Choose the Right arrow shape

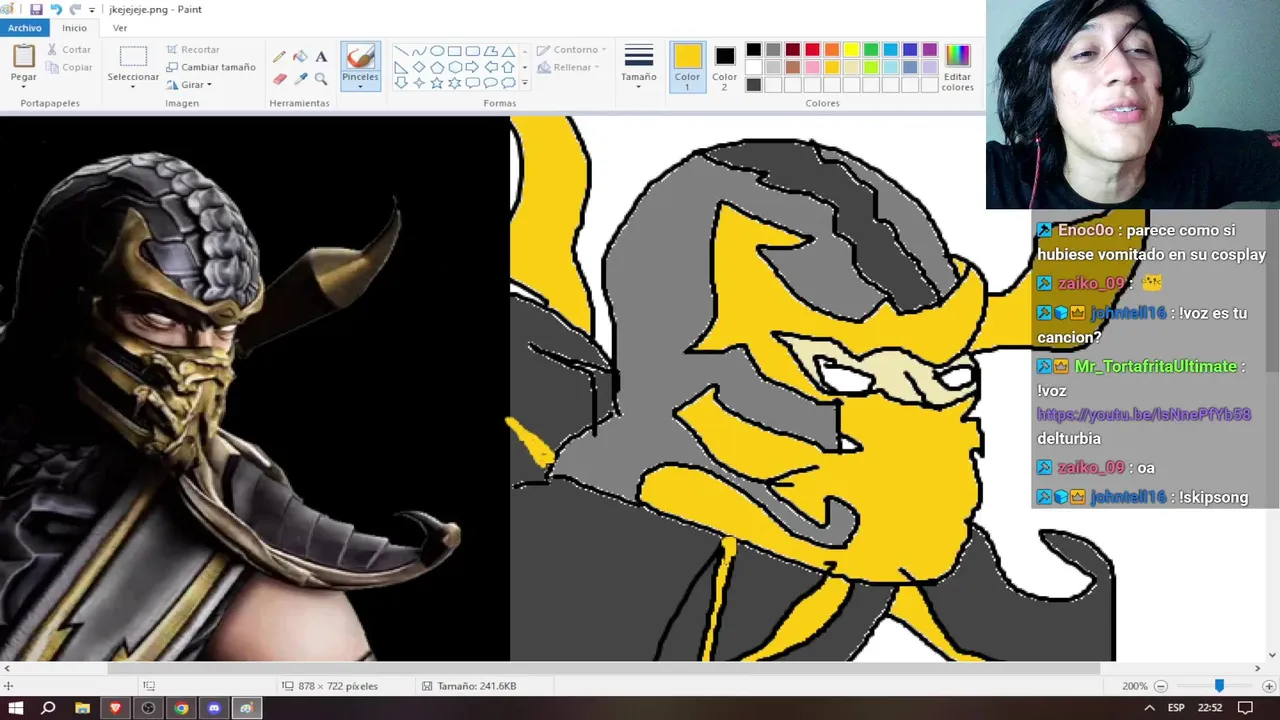[x=473, y=67]
